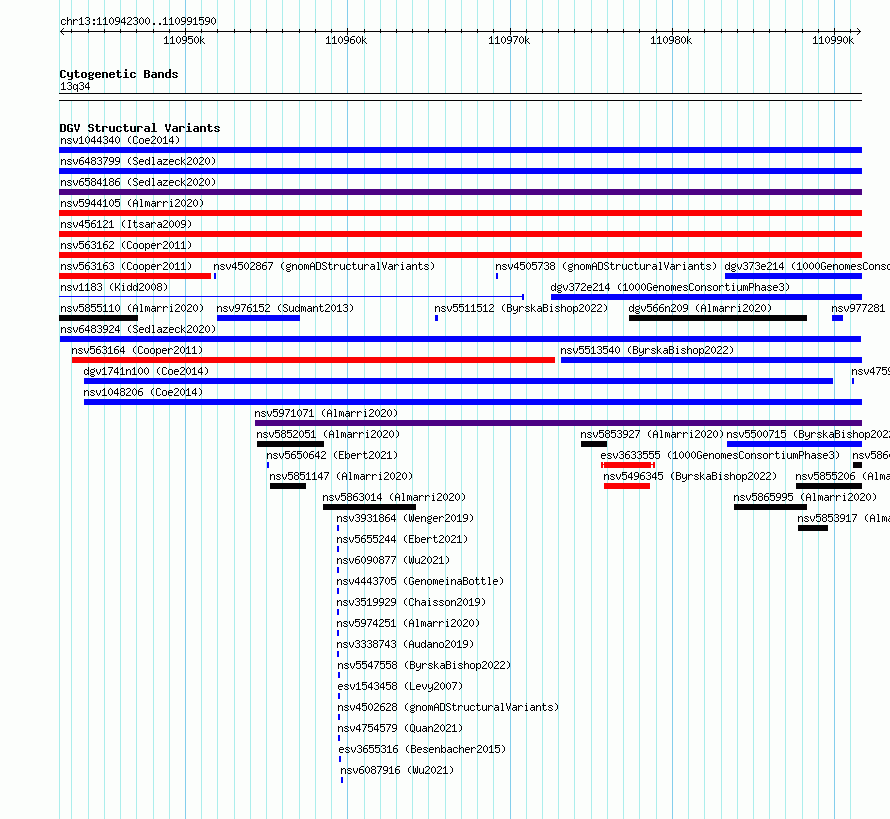
Task: Click the nsv5853917 variant label
Action: click(x=843, y=518)
